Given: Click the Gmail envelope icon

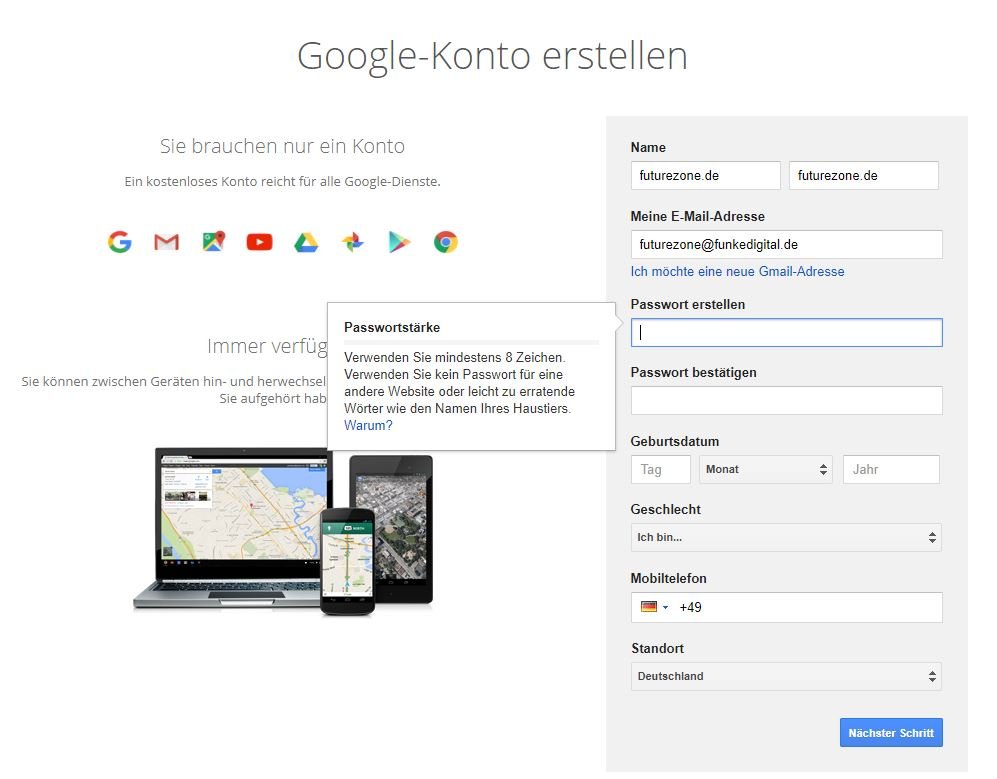Looking at the screenshot, I should tap(167, 242).
